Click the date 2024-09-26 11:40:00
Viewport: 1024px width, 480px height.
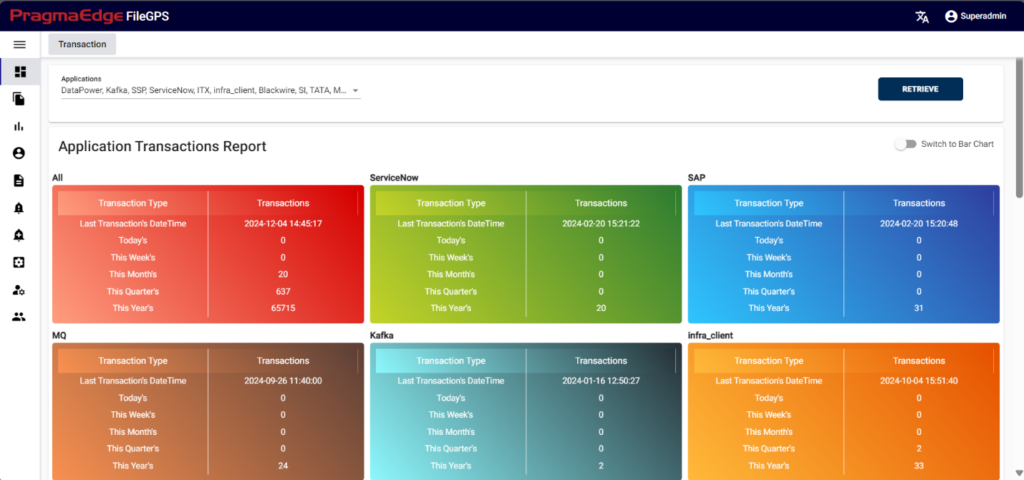tap(283, 381)
